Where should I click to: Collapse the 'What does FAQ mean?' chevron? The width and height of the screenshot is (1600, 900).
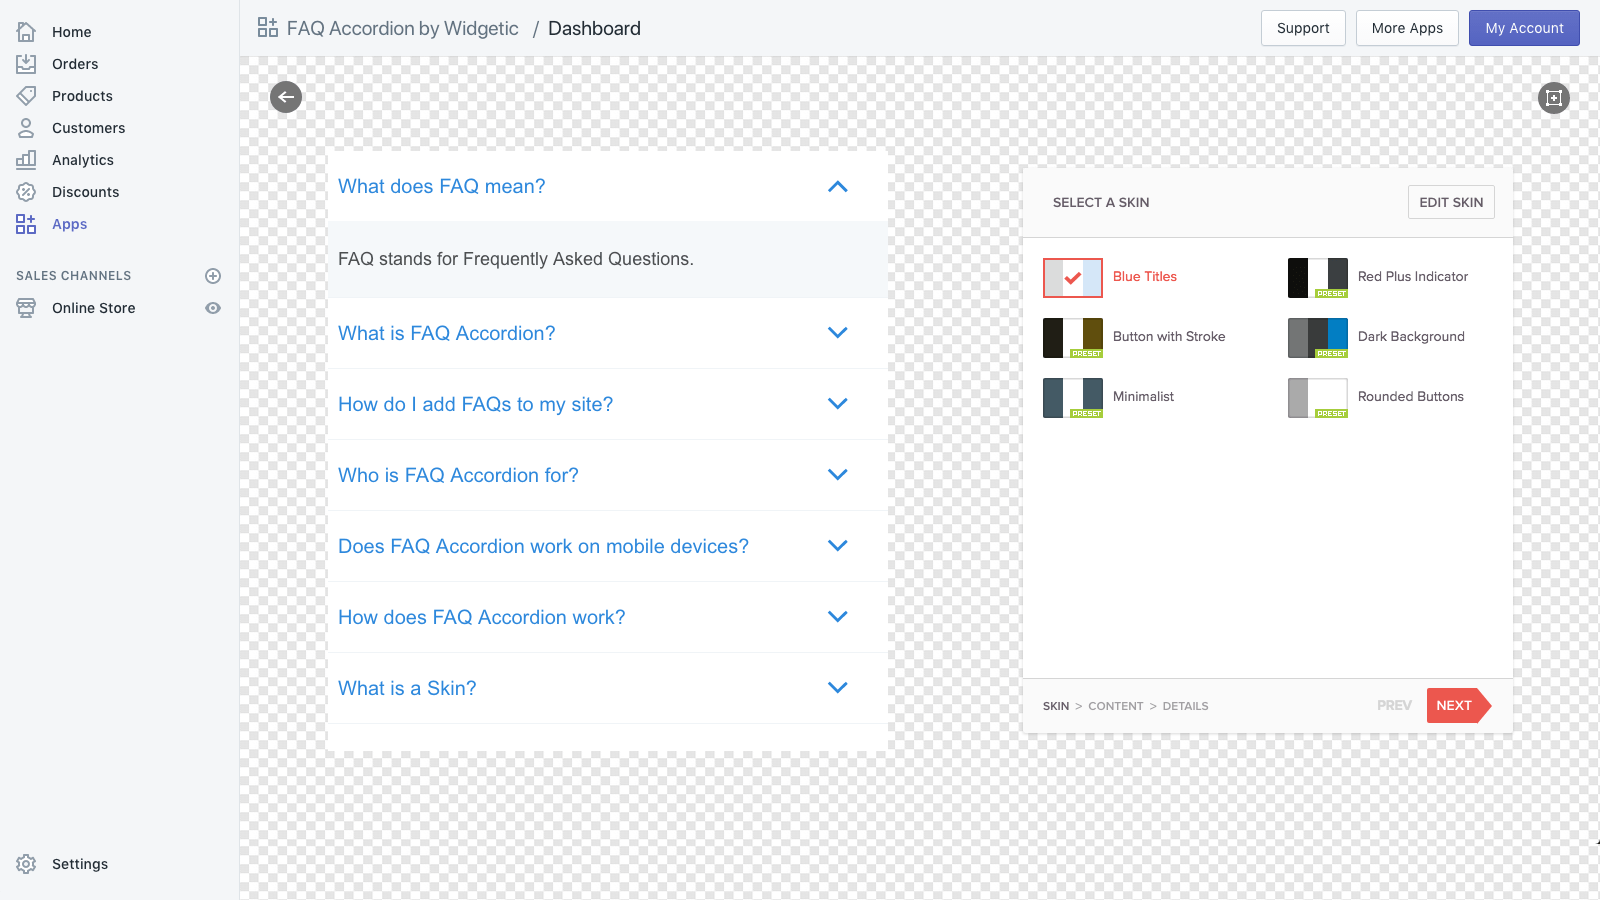[x=838, y=187]
